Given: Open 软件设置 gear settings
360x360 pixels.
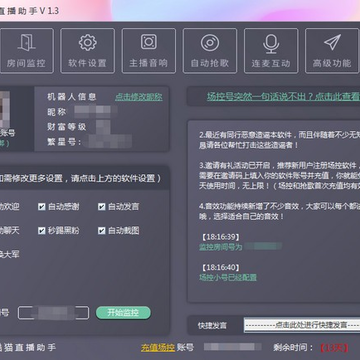Looking at the screenshot, I should pyautogui.click(x=87, y=51).
